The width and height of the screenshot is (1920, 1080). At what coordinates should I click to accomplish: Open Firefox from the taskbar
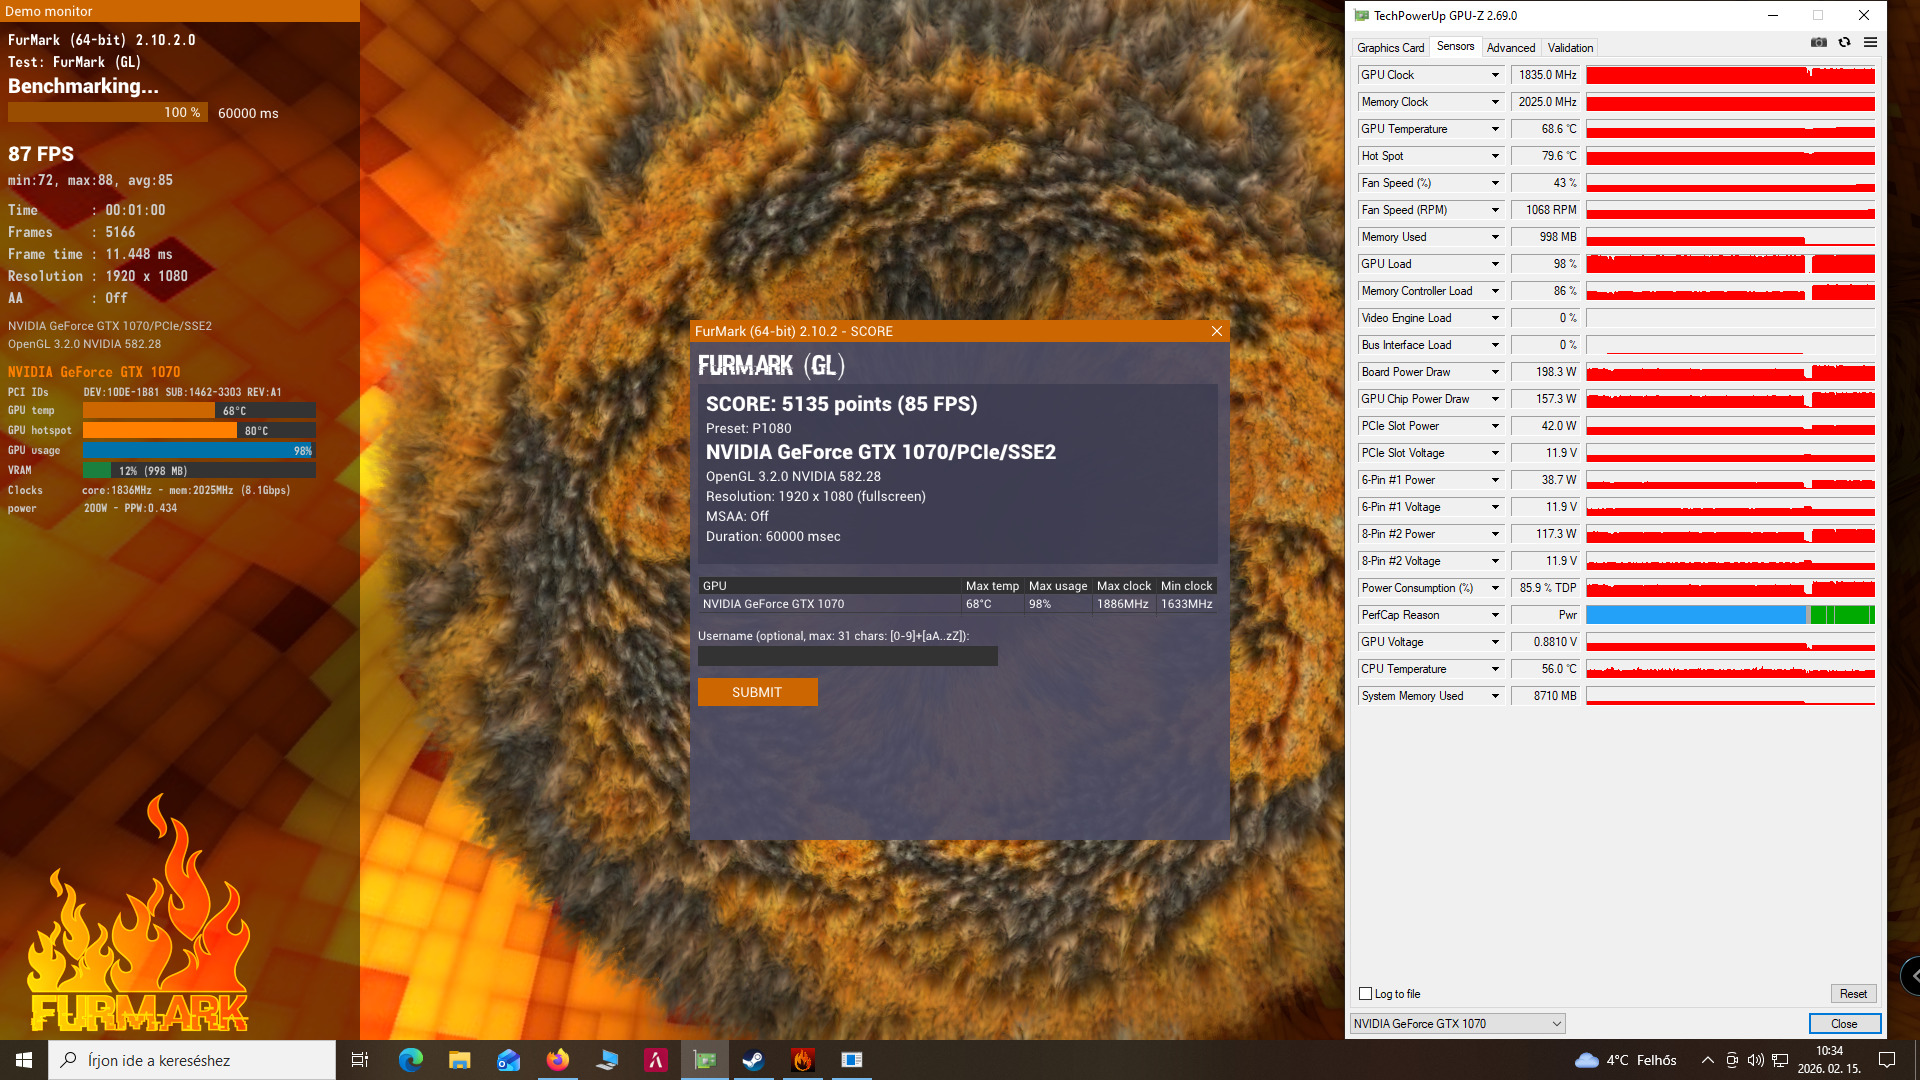[x=557, y=1060]
